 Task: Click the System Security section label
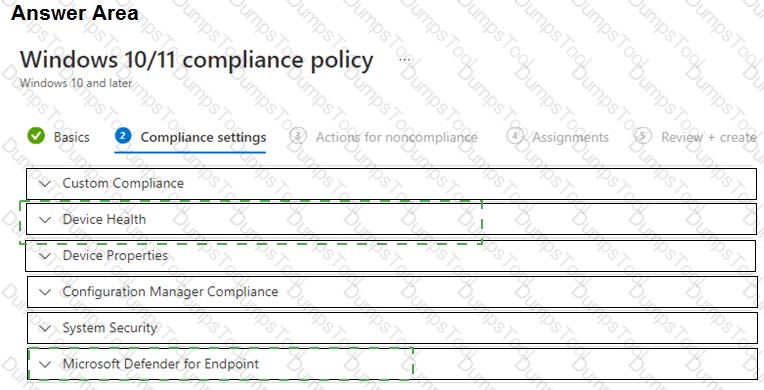tap(110, 328)
